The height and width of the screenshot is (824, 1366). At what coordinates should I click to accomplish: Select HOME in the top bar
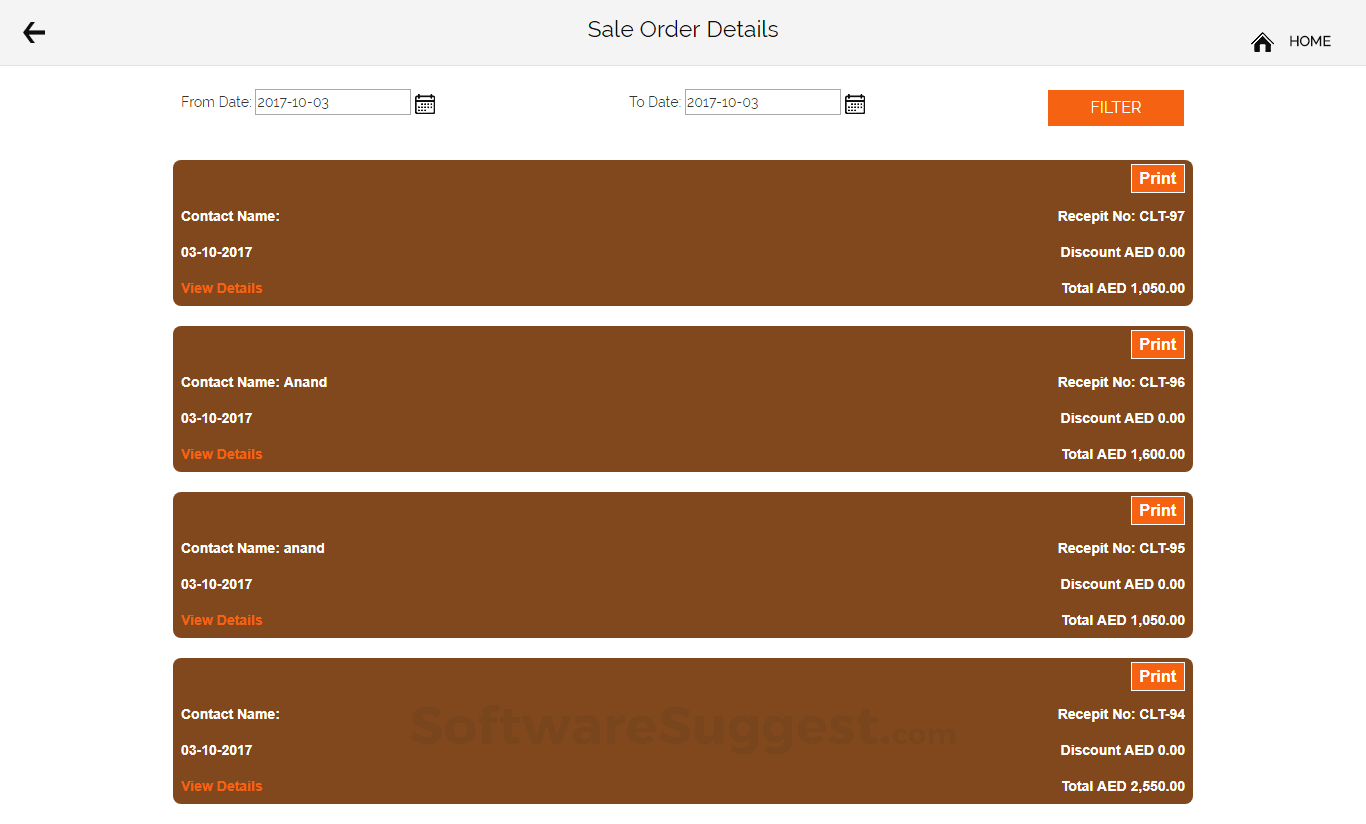(x=1310, y=41)
